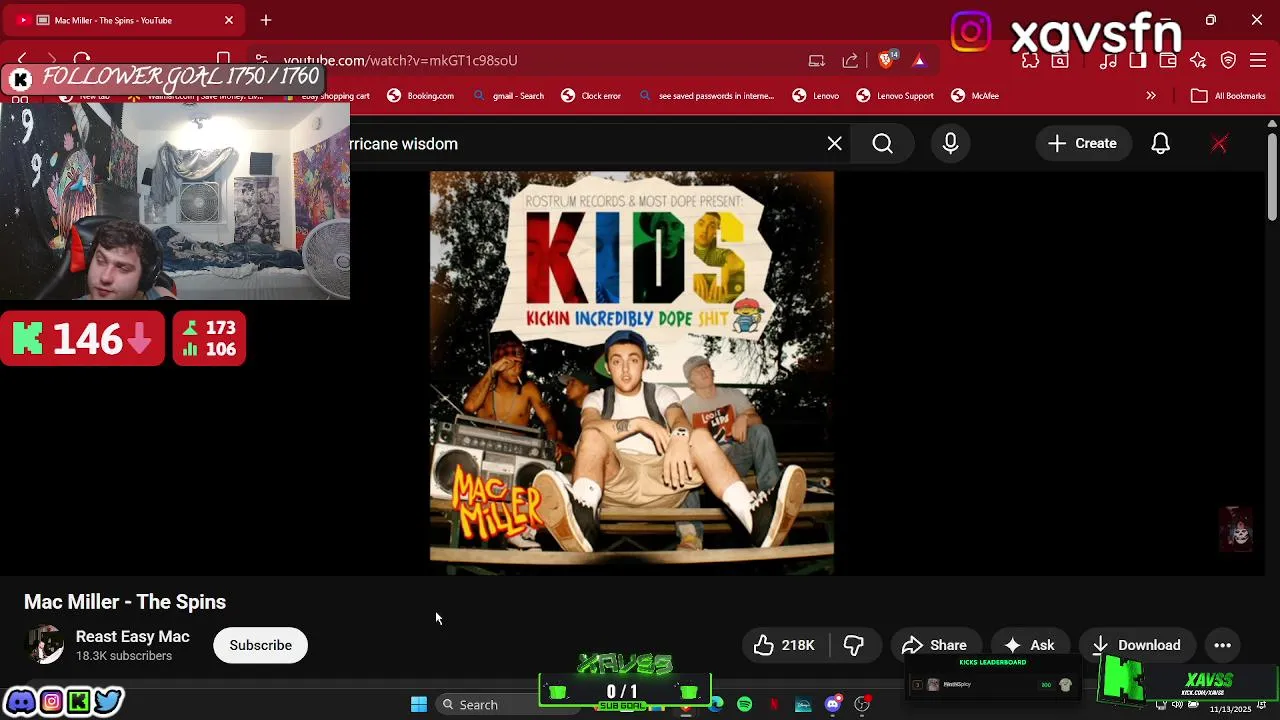Open Spotify from the taskbar
The width and height of the screenshot is (1280, 720).
(745, 704)
